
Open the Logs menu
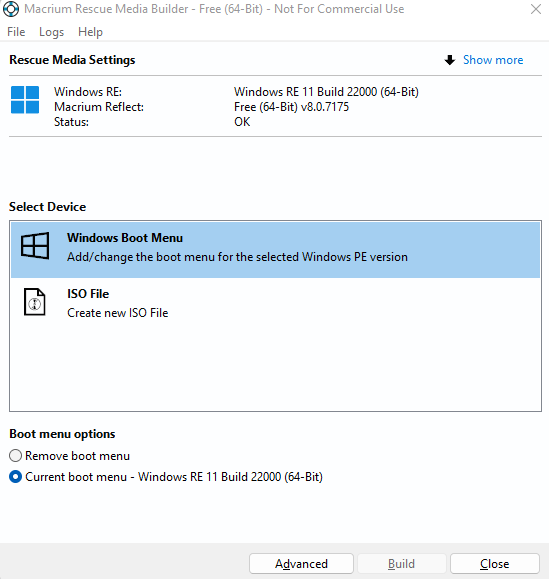51,32
